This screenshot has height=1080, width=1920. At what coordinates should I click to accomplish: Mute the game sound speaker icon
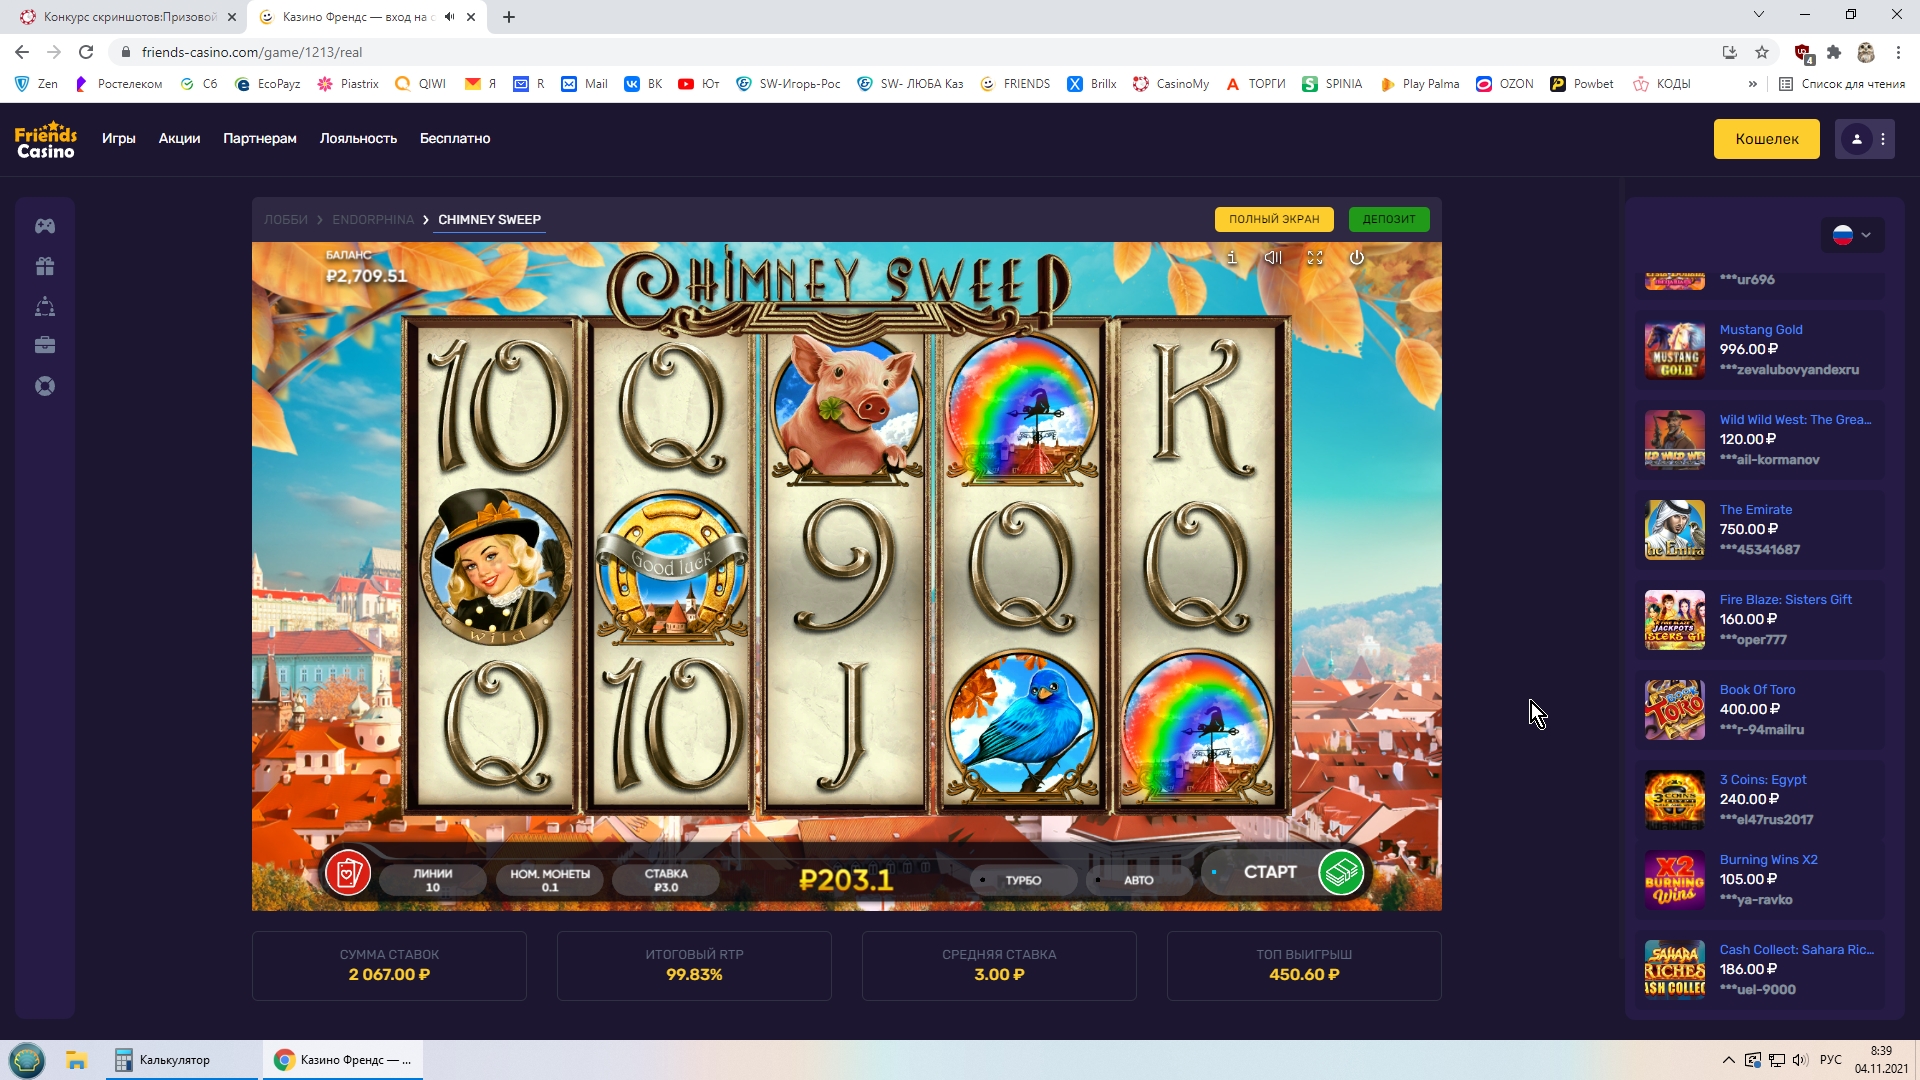1273,258
